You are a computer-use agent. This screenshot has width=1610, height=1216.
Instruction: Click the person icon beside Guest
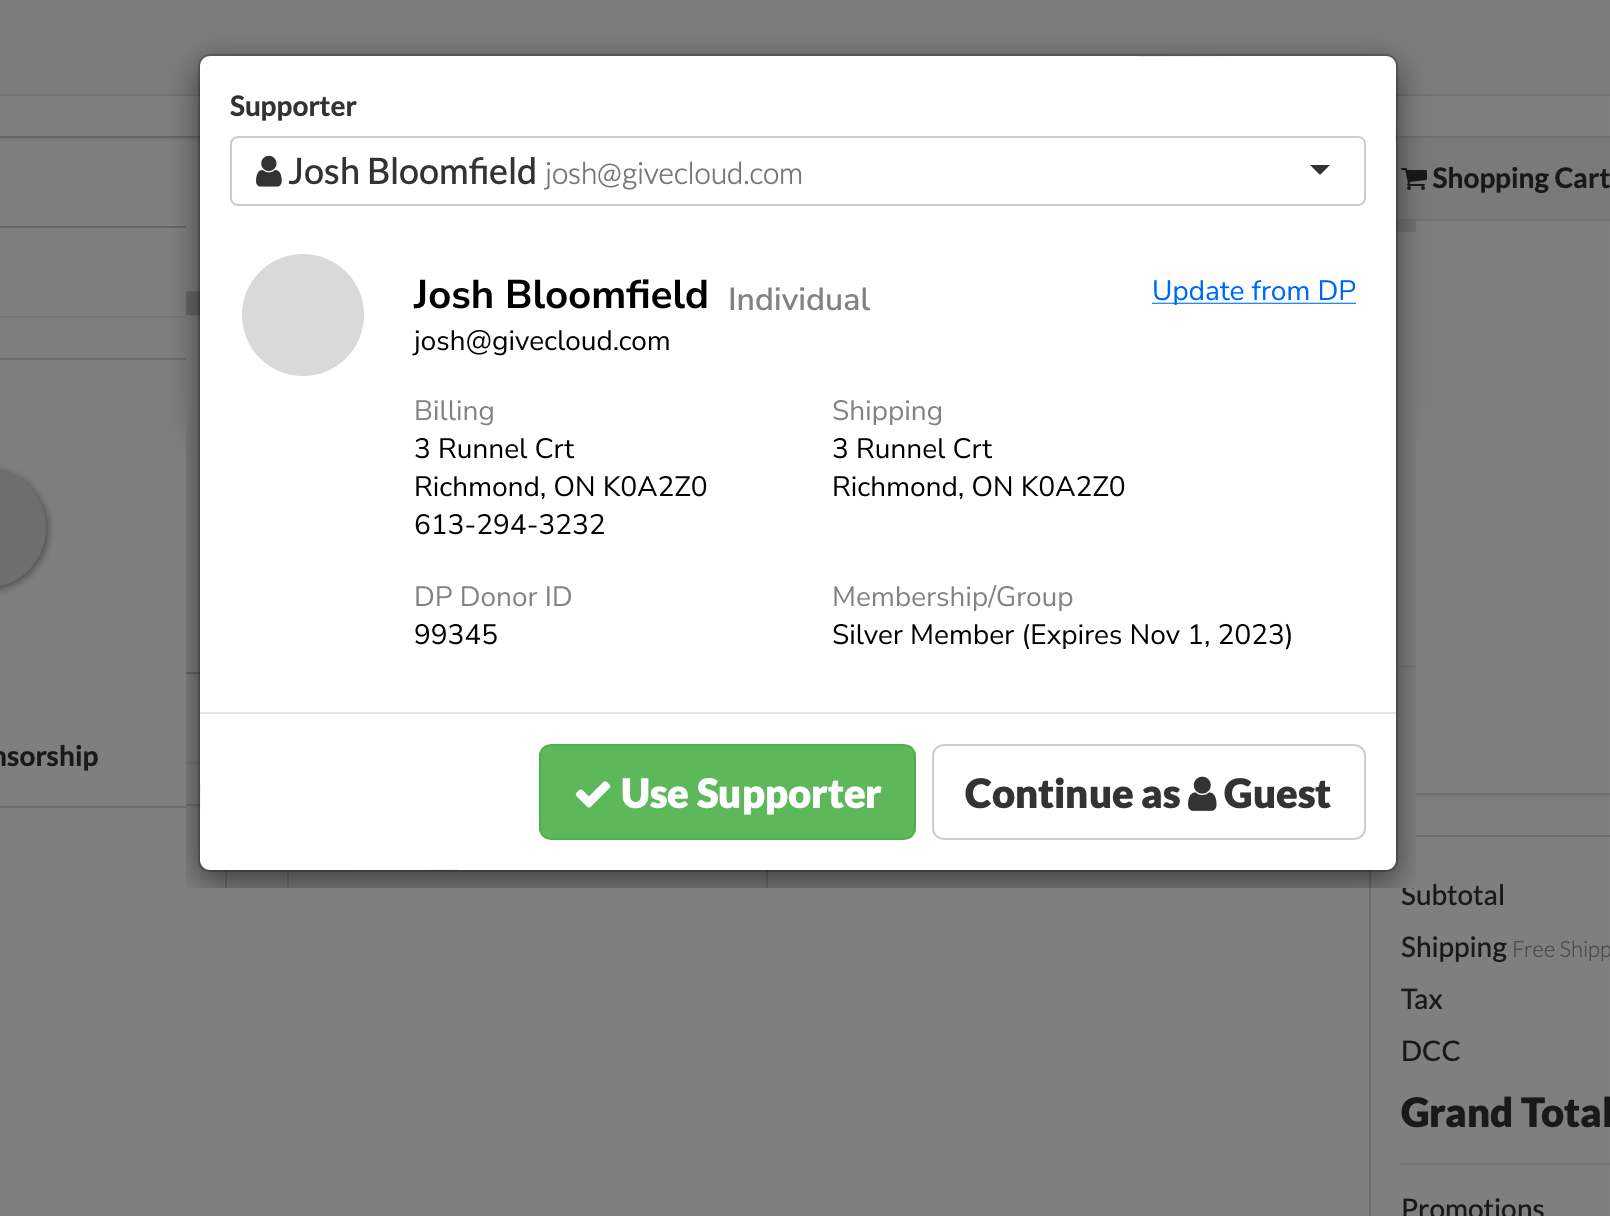(x=1202, y=794)
